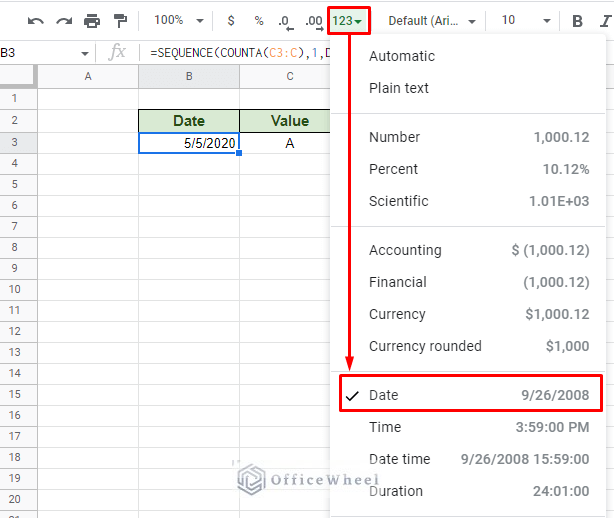Select row 5 header
Image resolution: width=614 pixels, height=518 pixels.
(18, 184)
